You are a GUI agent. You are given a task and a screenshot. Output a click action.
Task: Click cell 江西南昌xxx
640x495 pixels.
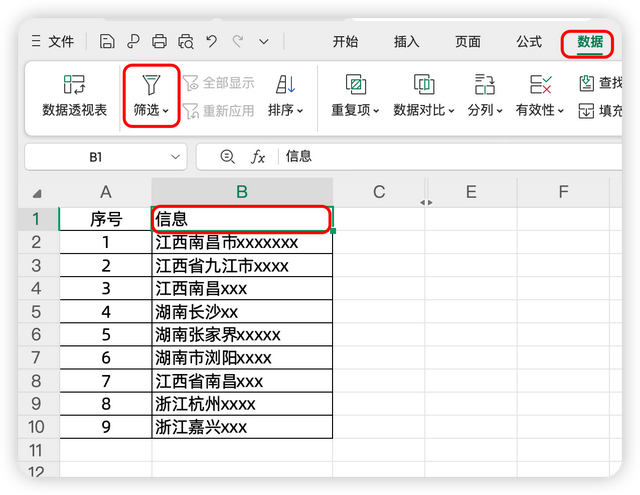[x=242, y=289]
